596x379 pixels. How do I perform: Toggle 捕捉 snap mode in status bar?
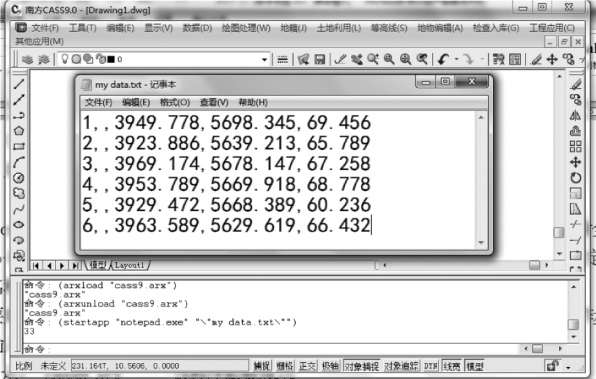[x=262, y=366]
